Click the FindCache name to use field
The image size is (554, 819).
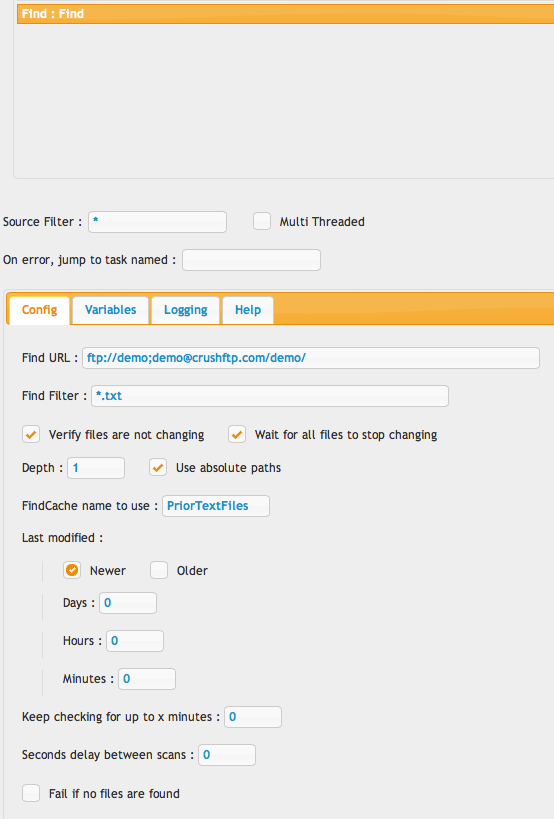pos(216,506)
